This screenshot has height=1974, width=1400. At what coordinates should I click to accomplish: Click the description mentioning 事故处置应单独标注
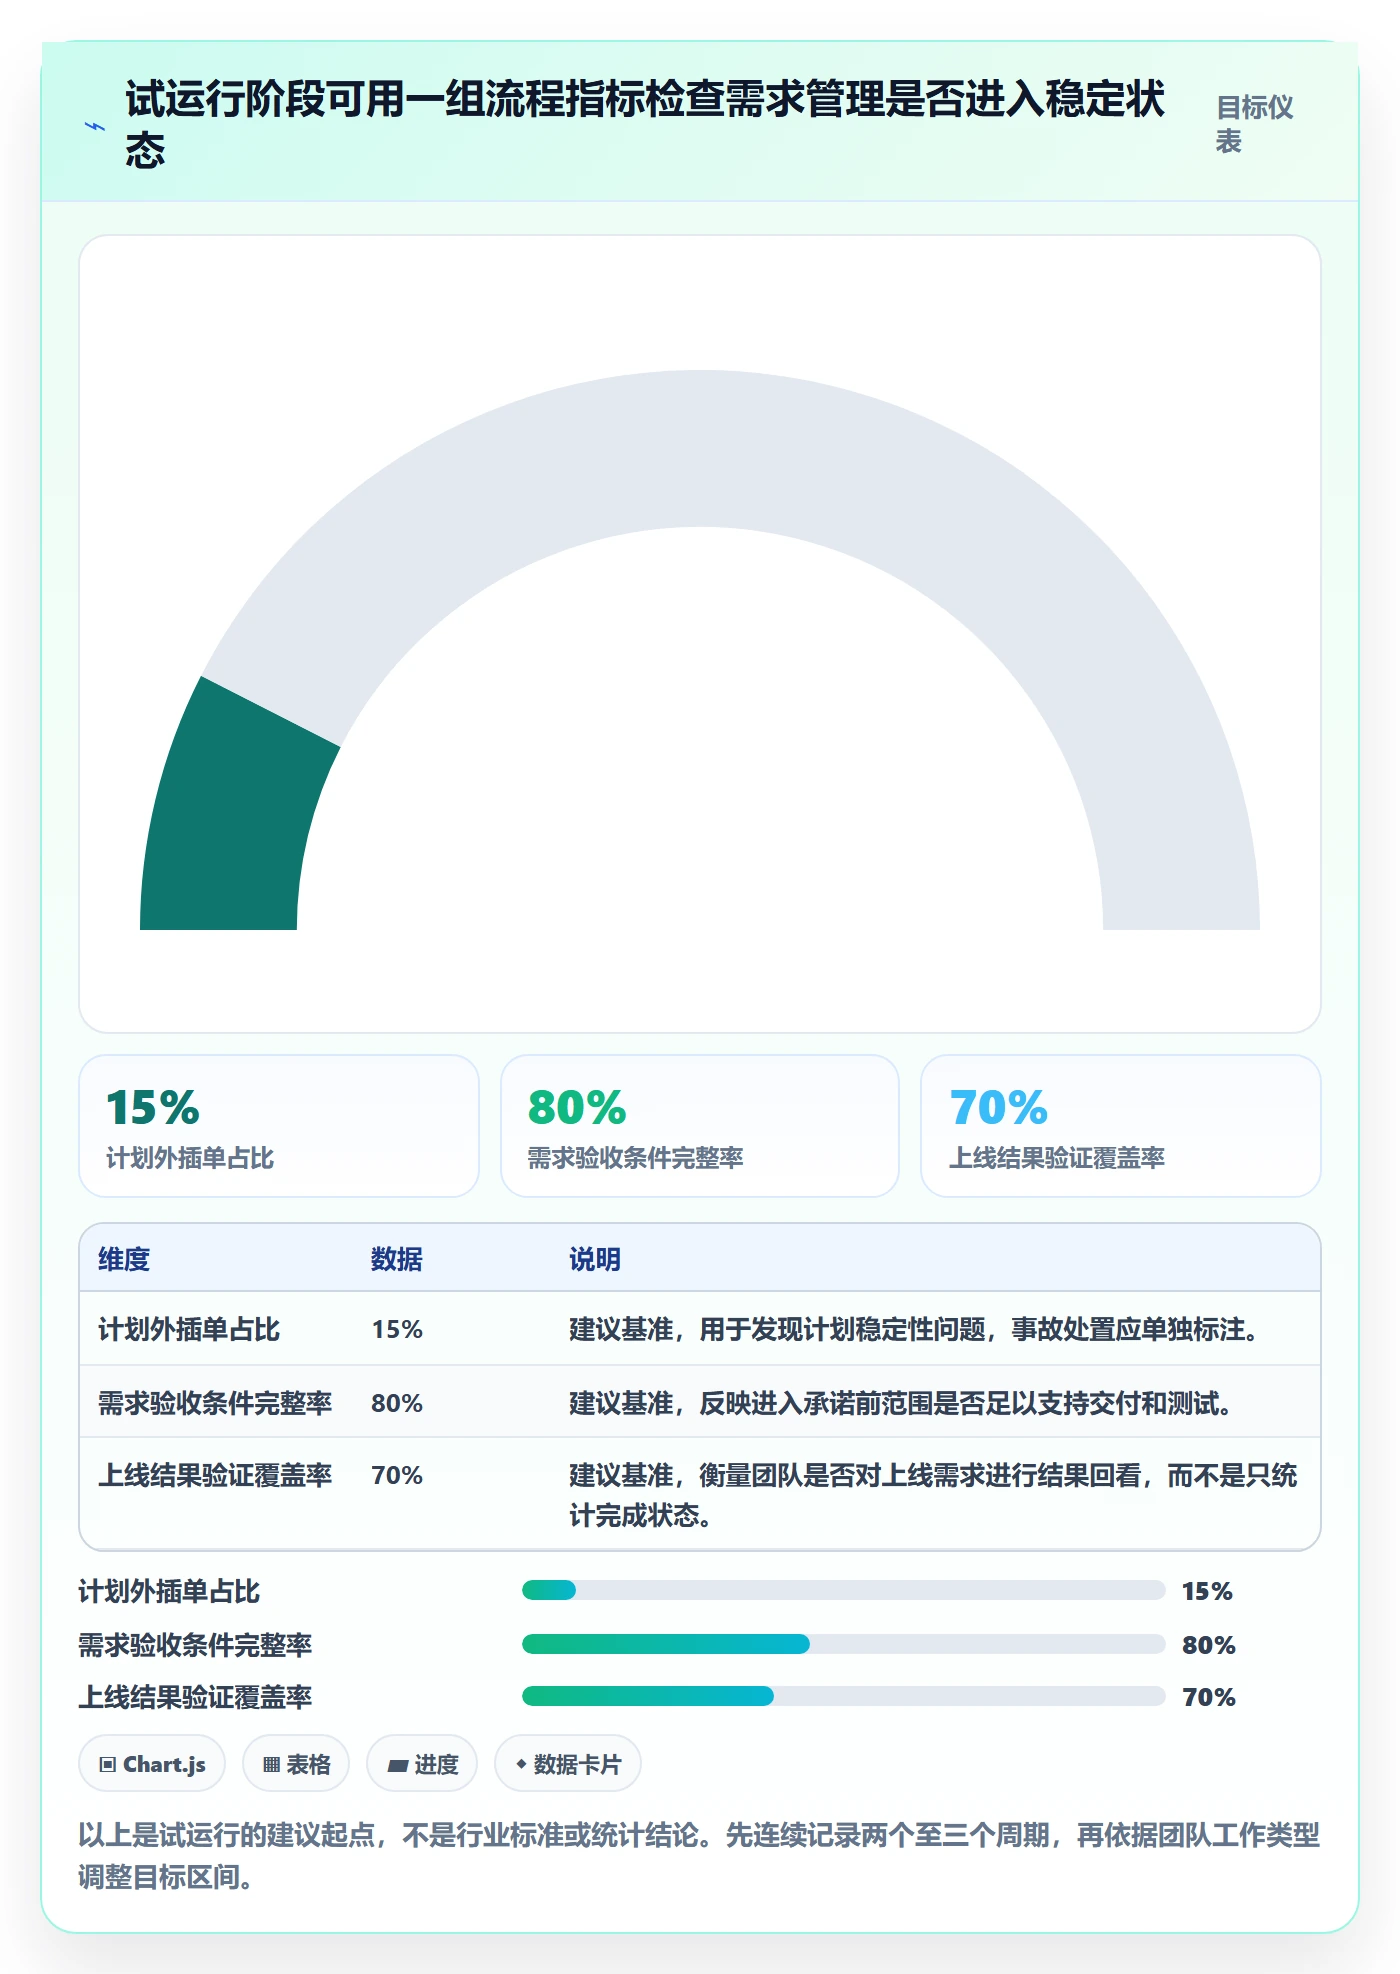coord(914,1329)
